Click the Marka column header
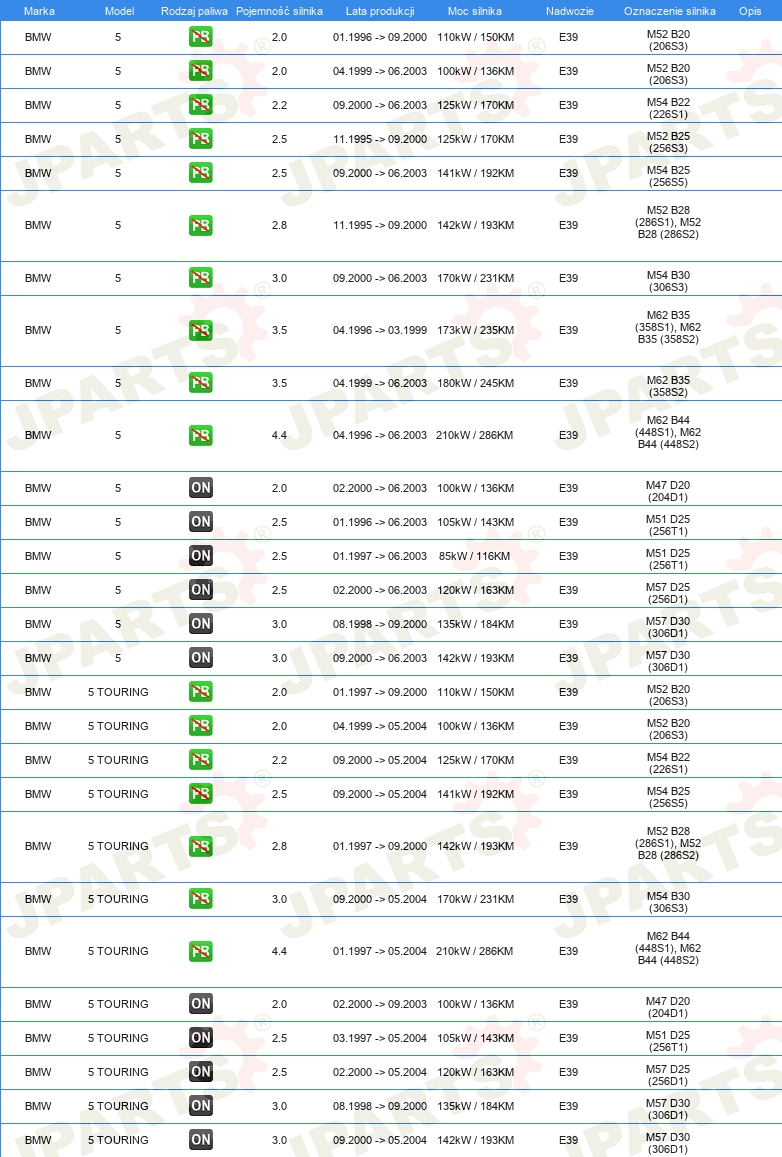The height and width of the screenshot is (1157, 782). coord(39,11)
